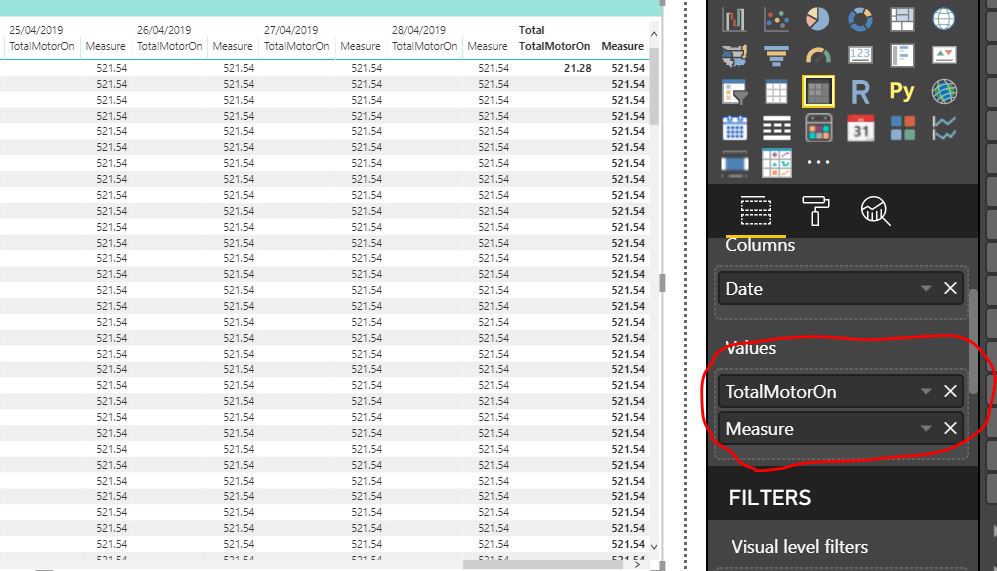997x571 pixels.
Task: Select the filled map visualization
Action: point(734,56)
